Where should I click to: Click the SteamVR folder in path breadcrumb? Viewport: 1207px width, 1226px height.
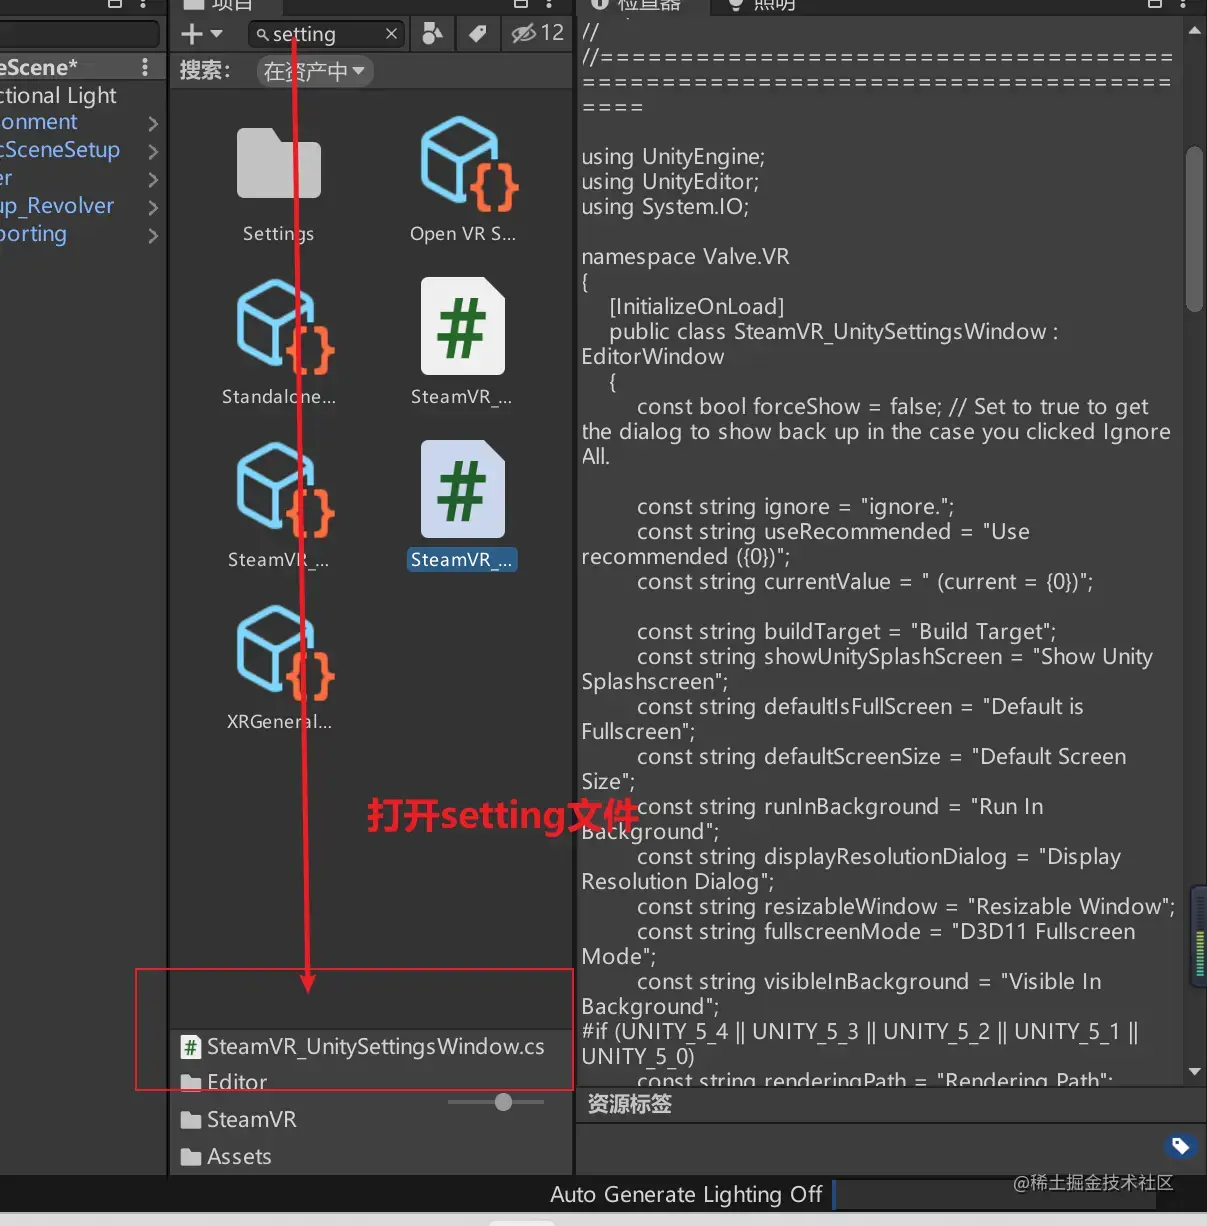[238, 1119]
